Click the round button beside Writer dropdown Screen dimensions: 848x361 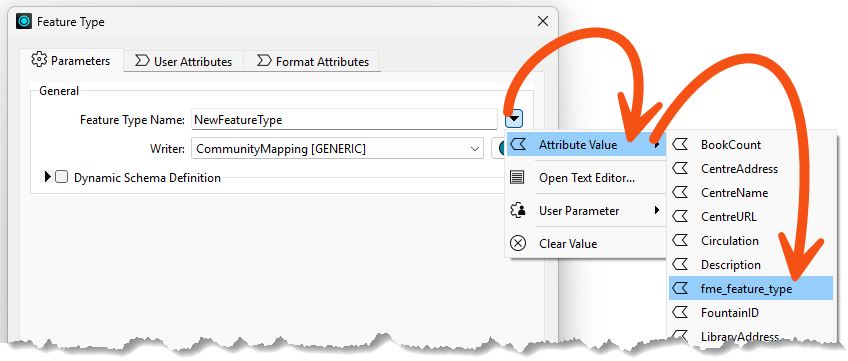coord(499,148)
